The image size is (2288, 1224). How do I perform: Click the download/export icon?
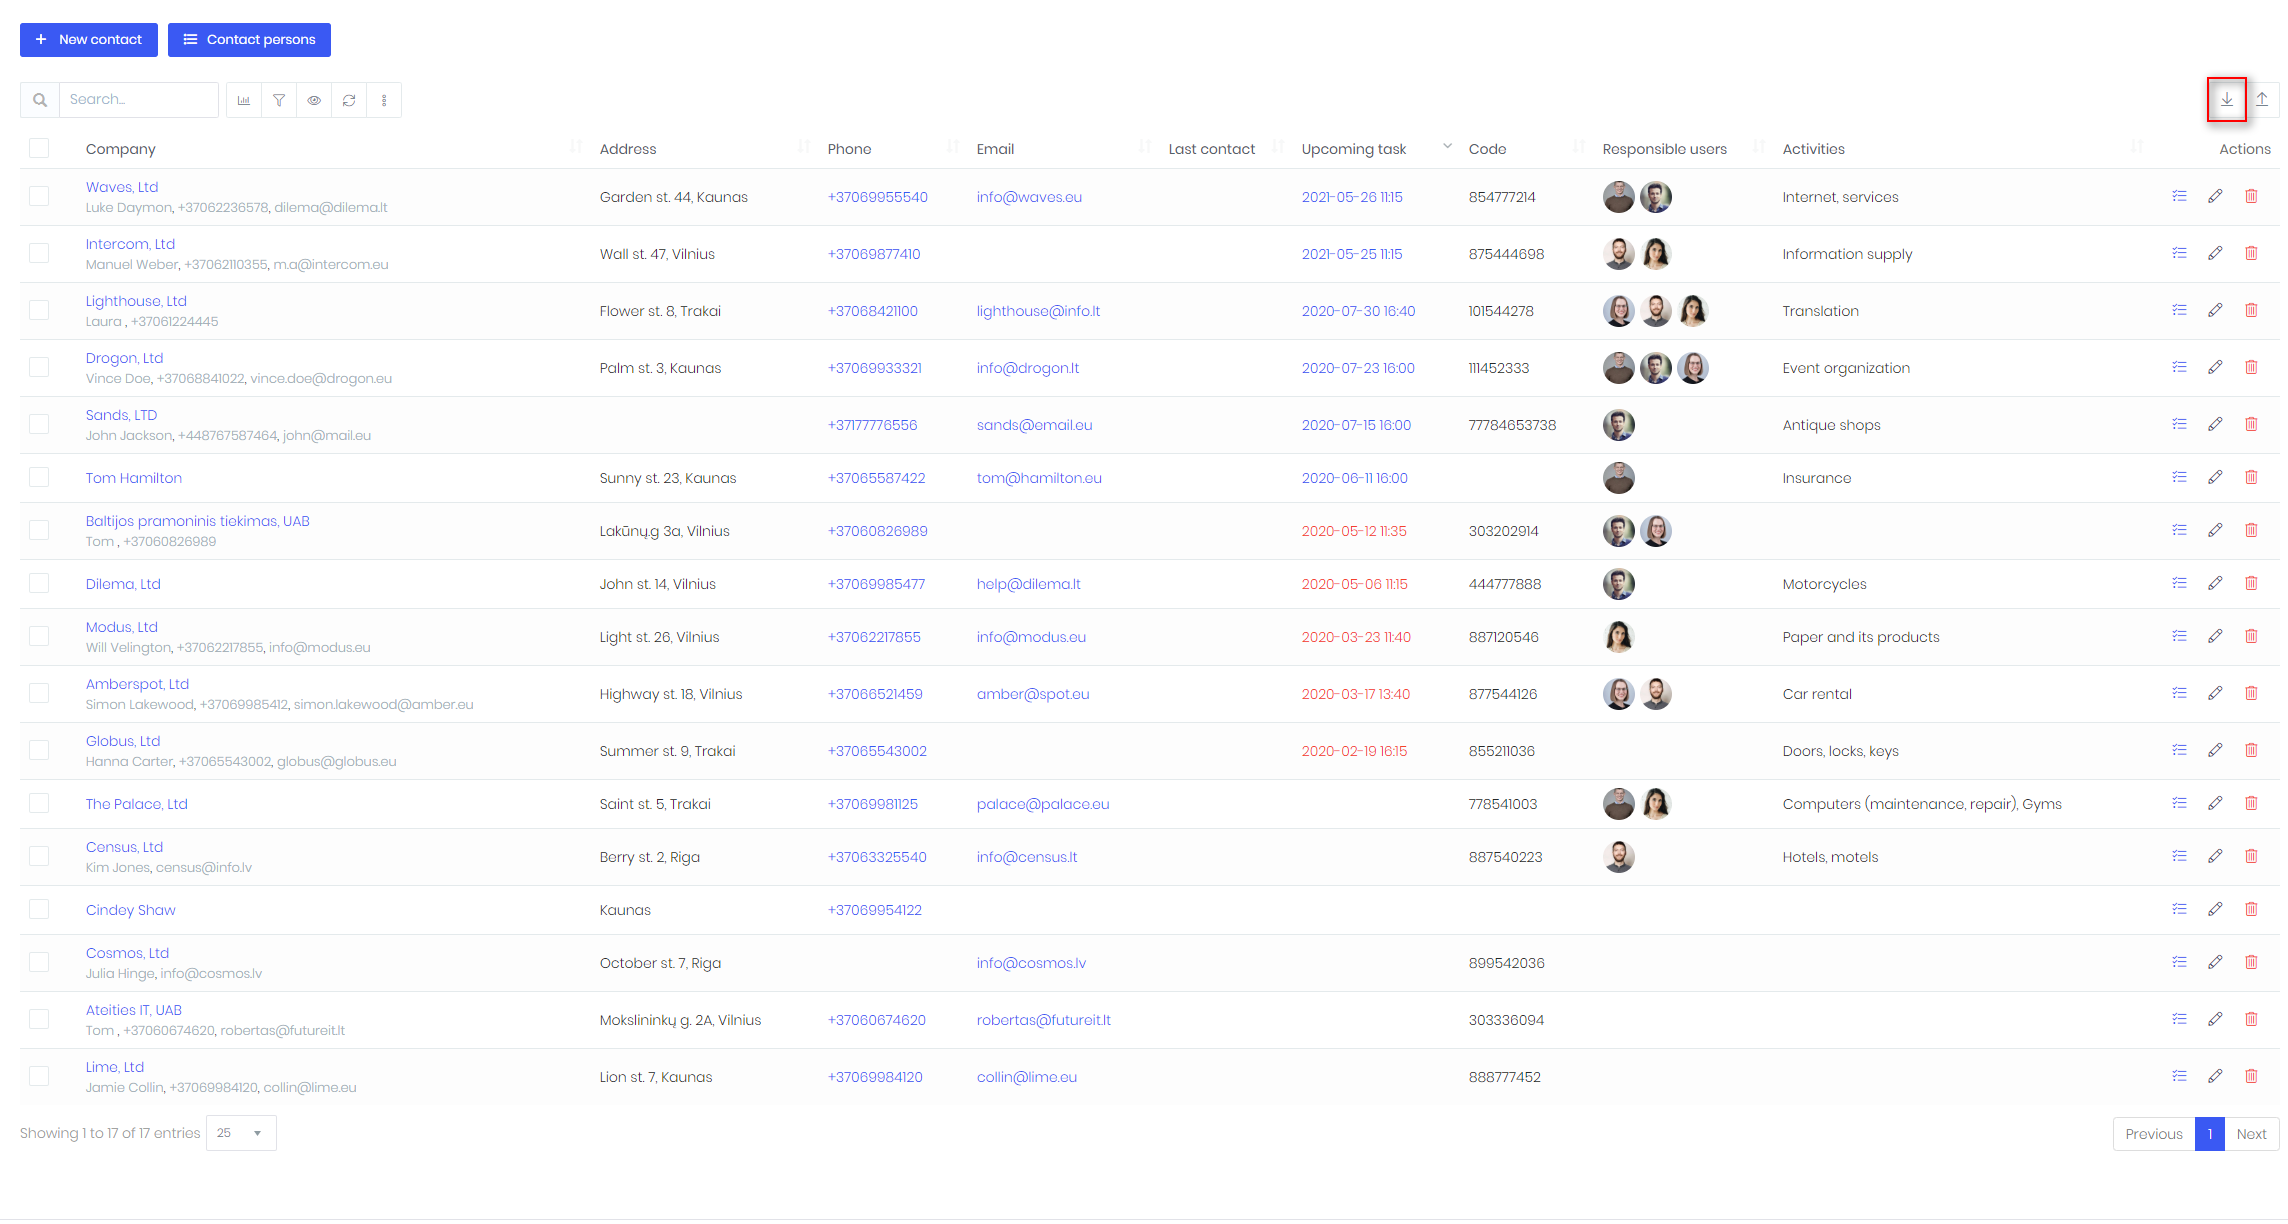(2226, 100)
